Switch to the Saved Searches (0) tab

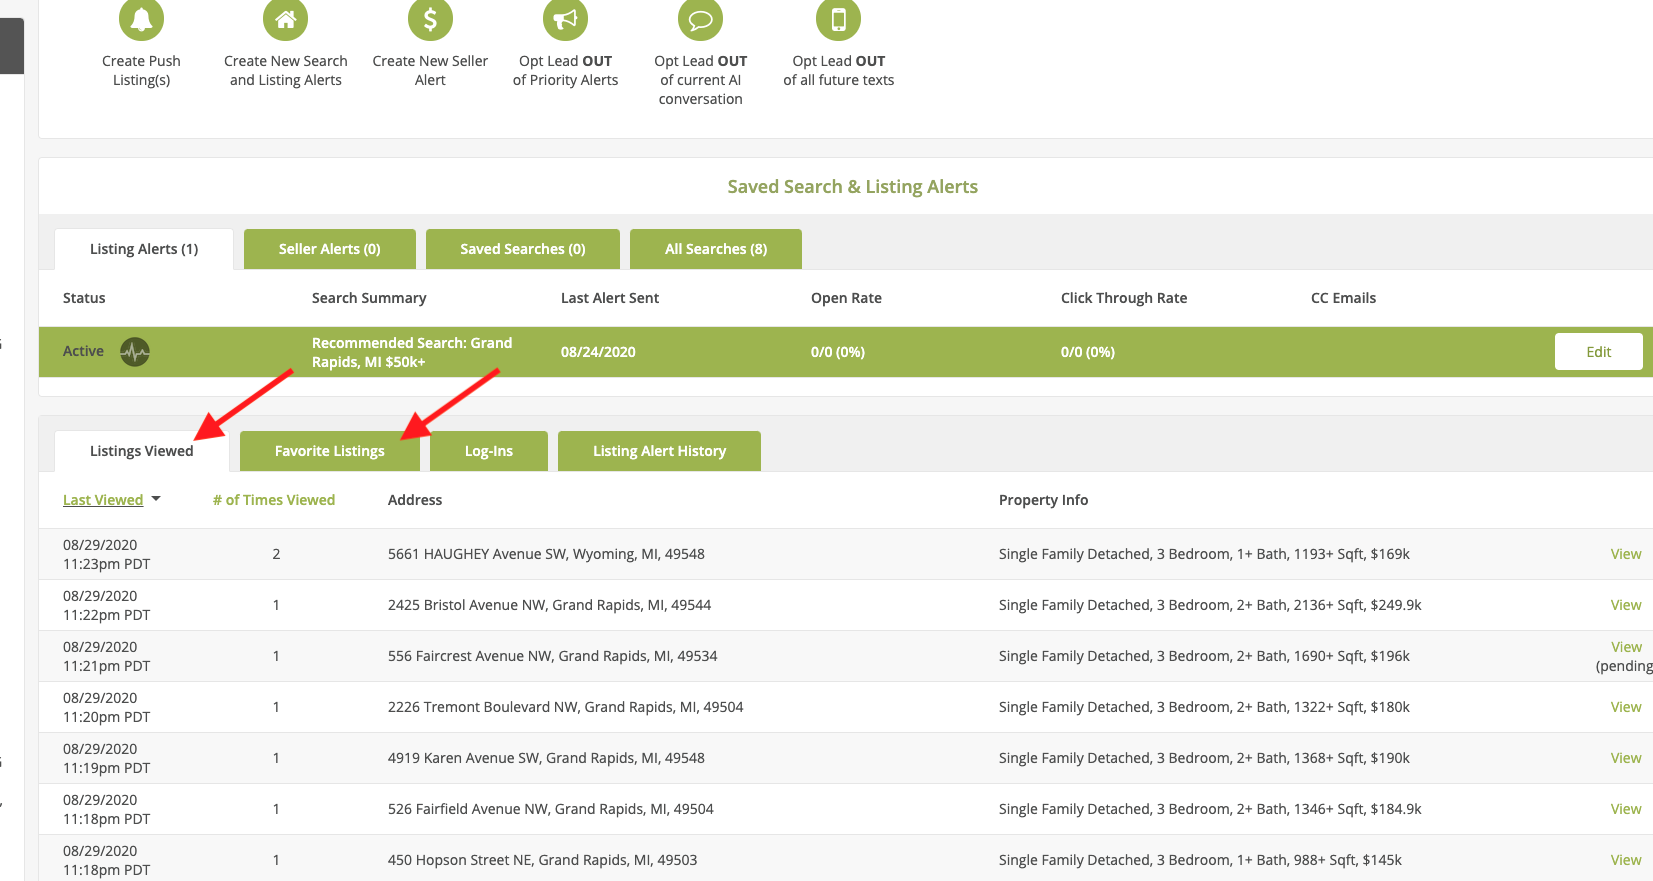coord(522,249)
